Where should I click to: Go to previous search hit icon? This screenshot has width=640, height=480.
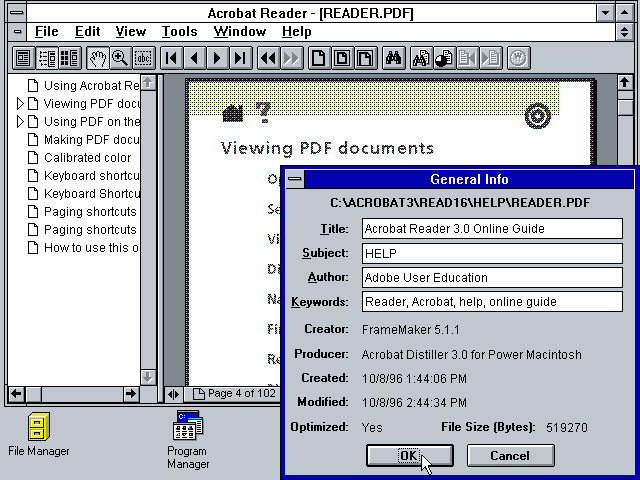(467, 58)
